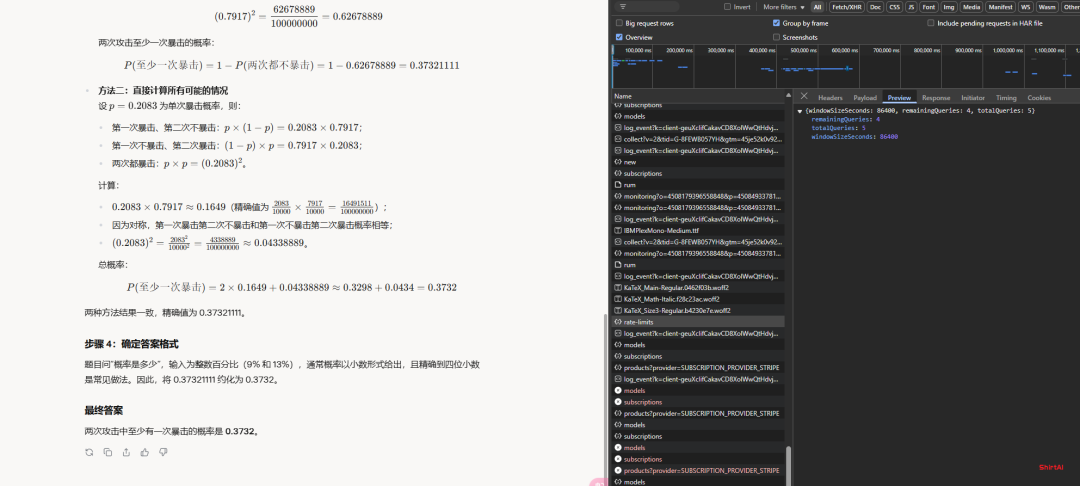The height and width of the screenshot is (486, 1080).
Task: Uncheck the Group by frame checkbox
Action: click(x=777, y=22)
